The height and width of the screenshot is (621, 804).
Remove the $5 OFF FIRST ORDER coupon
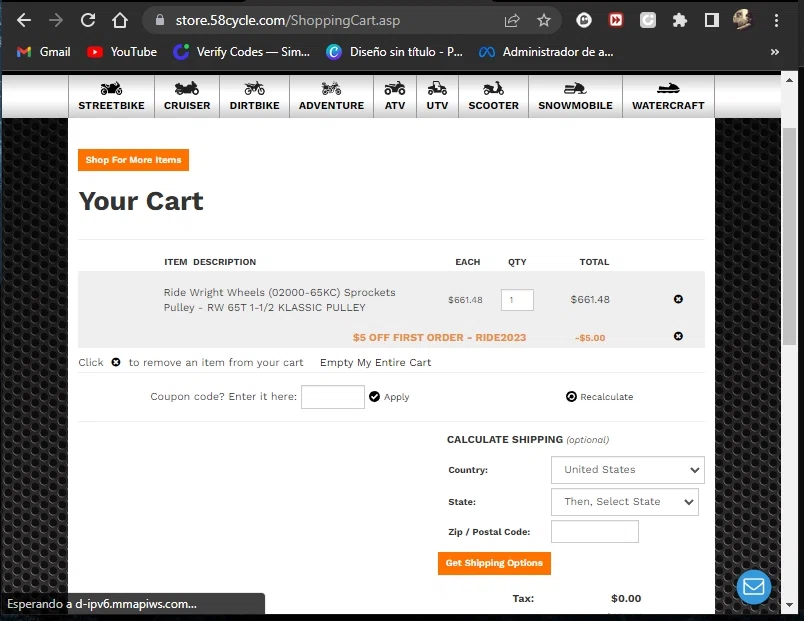[x=678, y=336]
